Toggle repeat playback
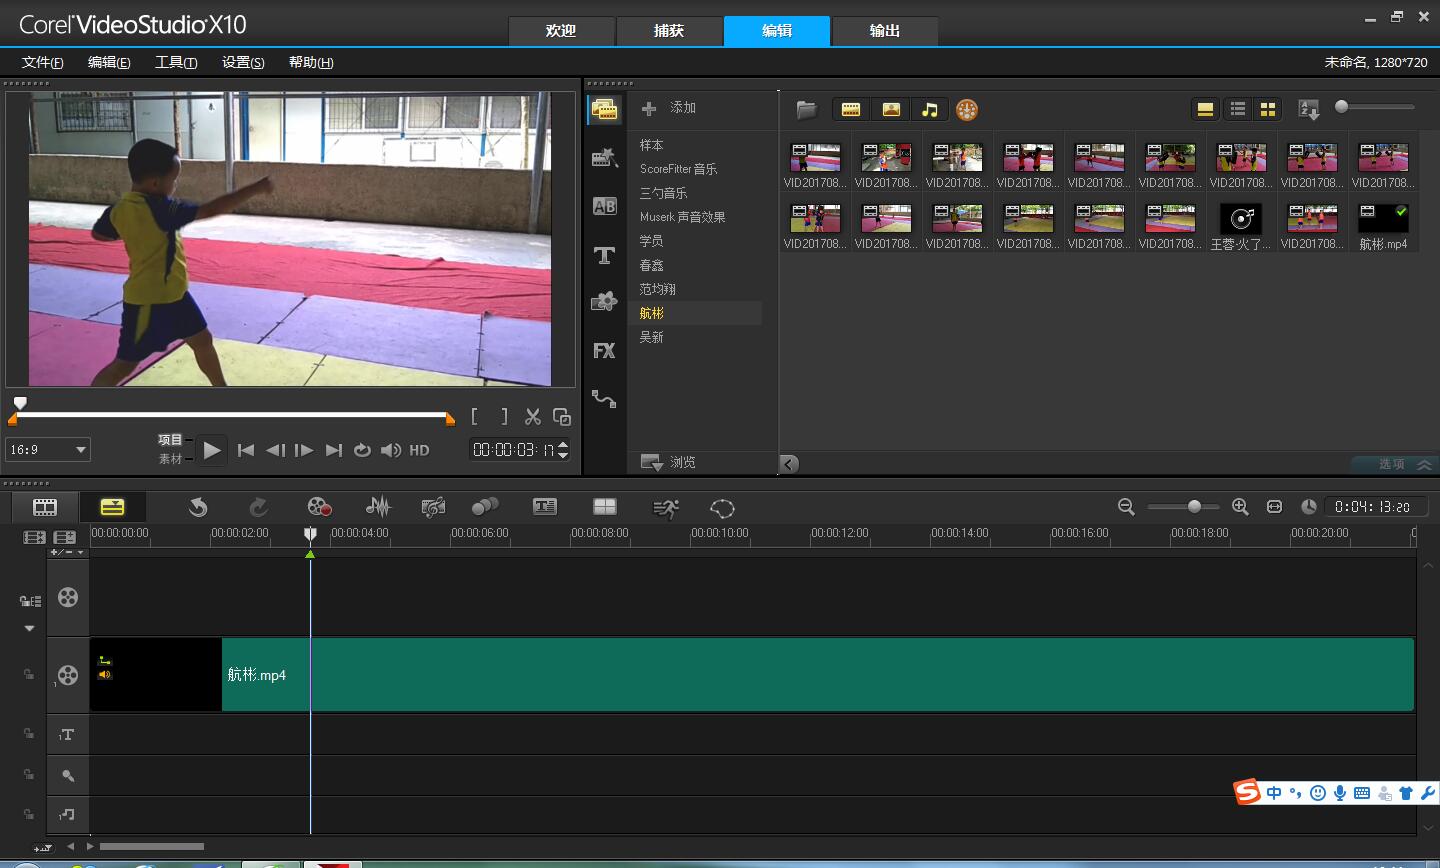Screen dimensions: 1440x868 tap(362, 450)
